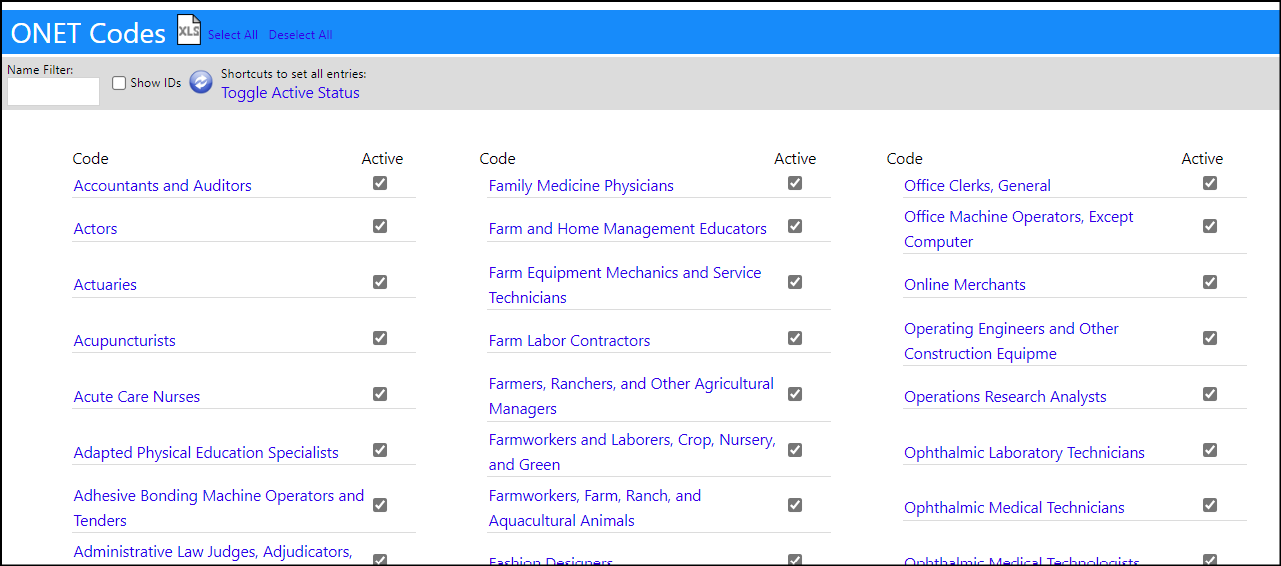Toggle Active for Farm Labor Contractors

(795, 338)
